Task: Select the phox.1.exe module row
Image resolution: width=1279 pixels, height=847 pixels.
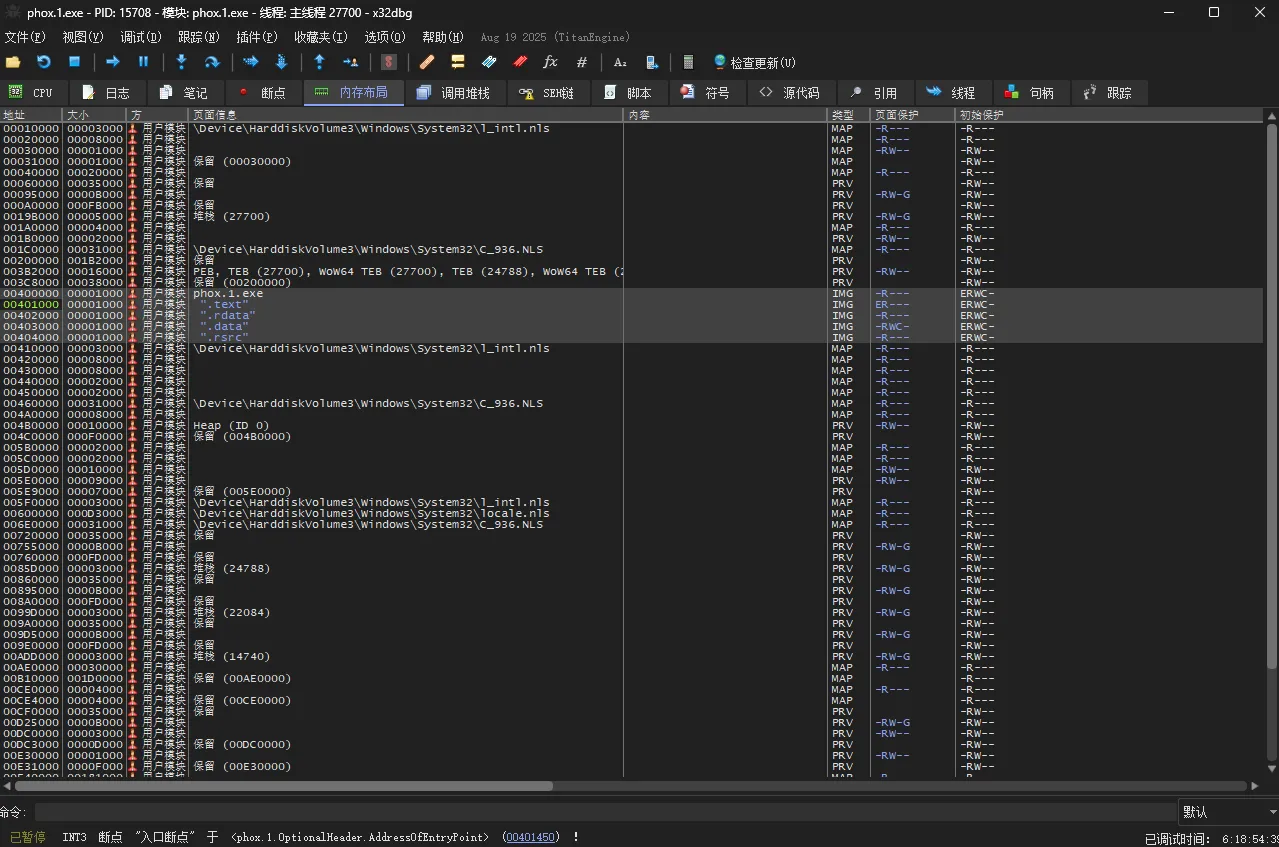Action: tap(631, 293)
